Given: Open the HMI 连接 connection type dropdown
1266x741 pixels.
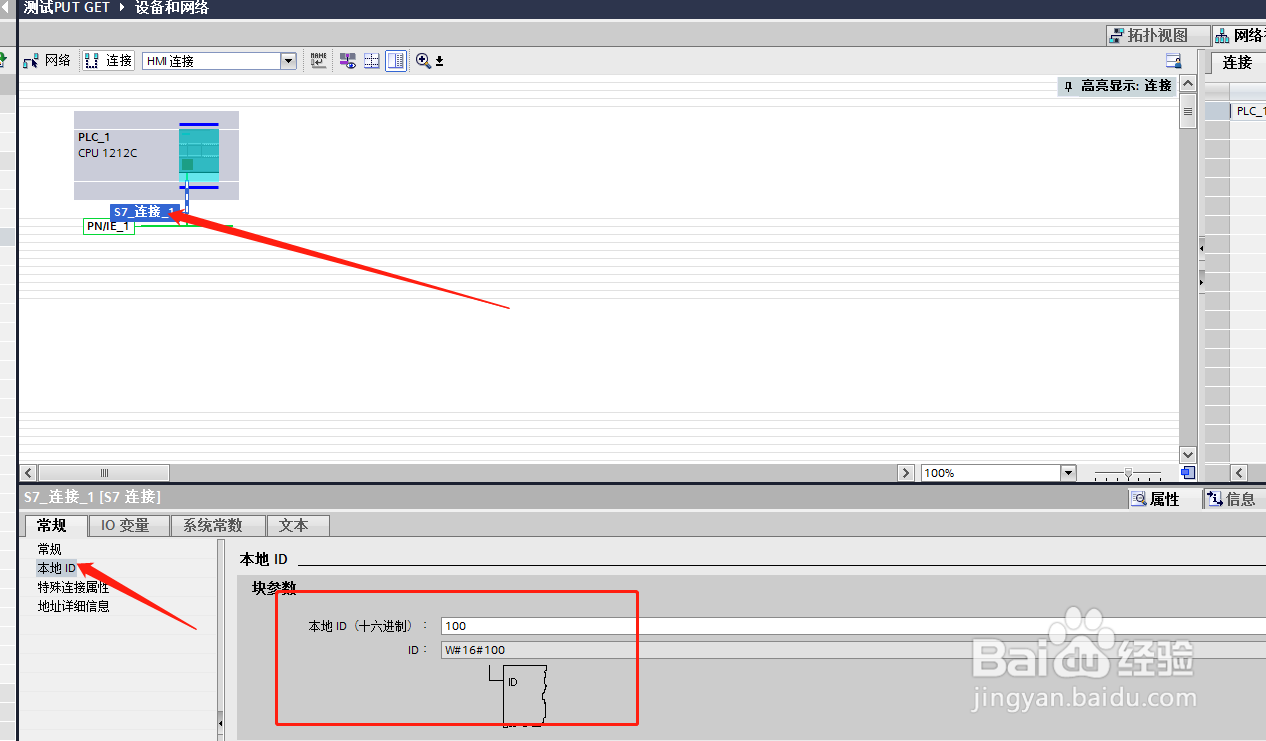Looking at the screenshot, I should pyautogui.click(x=289, y=61).
